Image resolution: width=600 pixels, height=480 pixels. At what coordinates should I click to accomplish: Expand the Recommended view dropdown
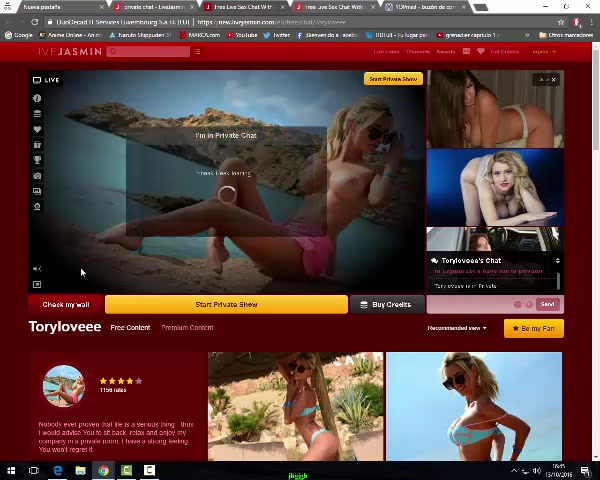457,328
